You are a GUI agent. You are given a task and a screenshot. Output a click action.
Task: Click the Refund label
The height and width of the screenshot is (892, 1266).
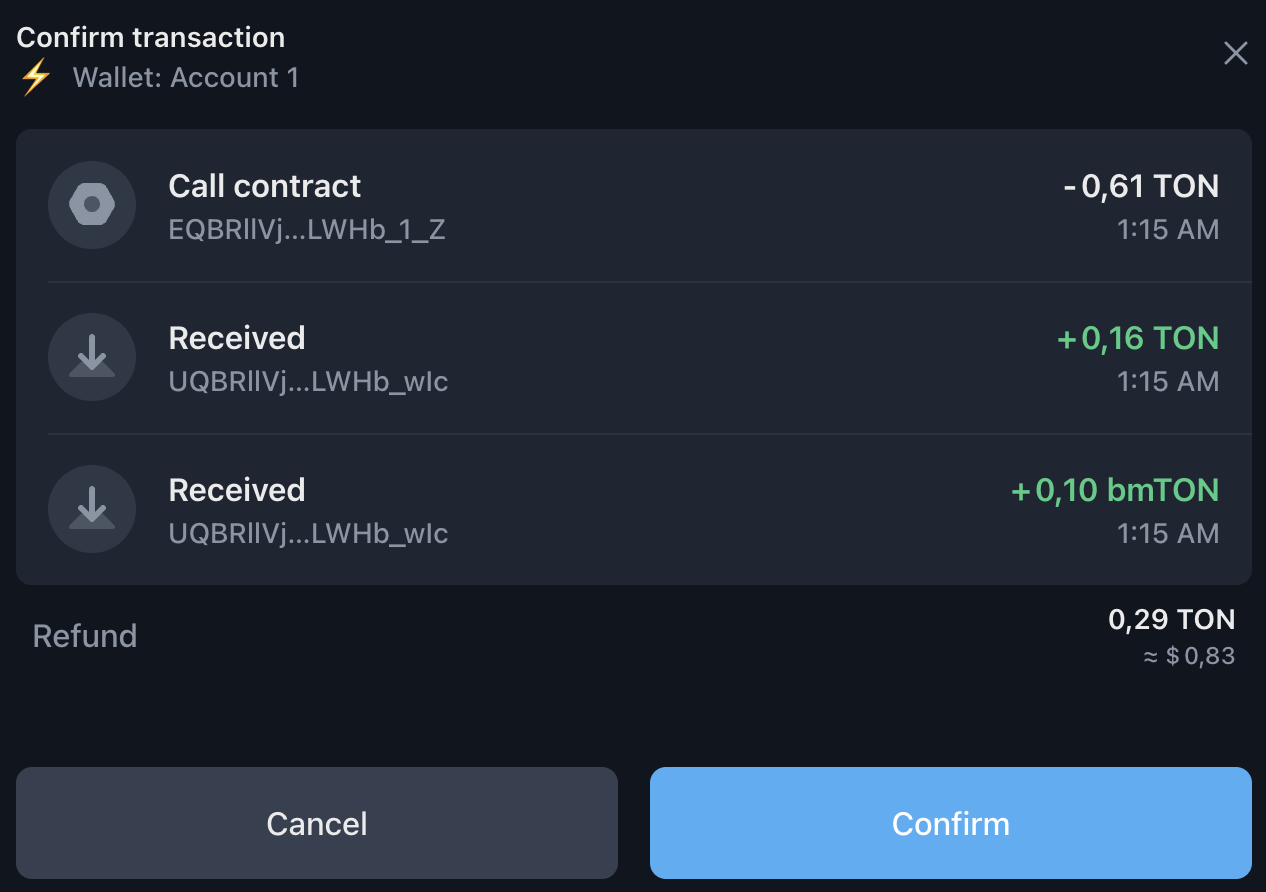85,636
